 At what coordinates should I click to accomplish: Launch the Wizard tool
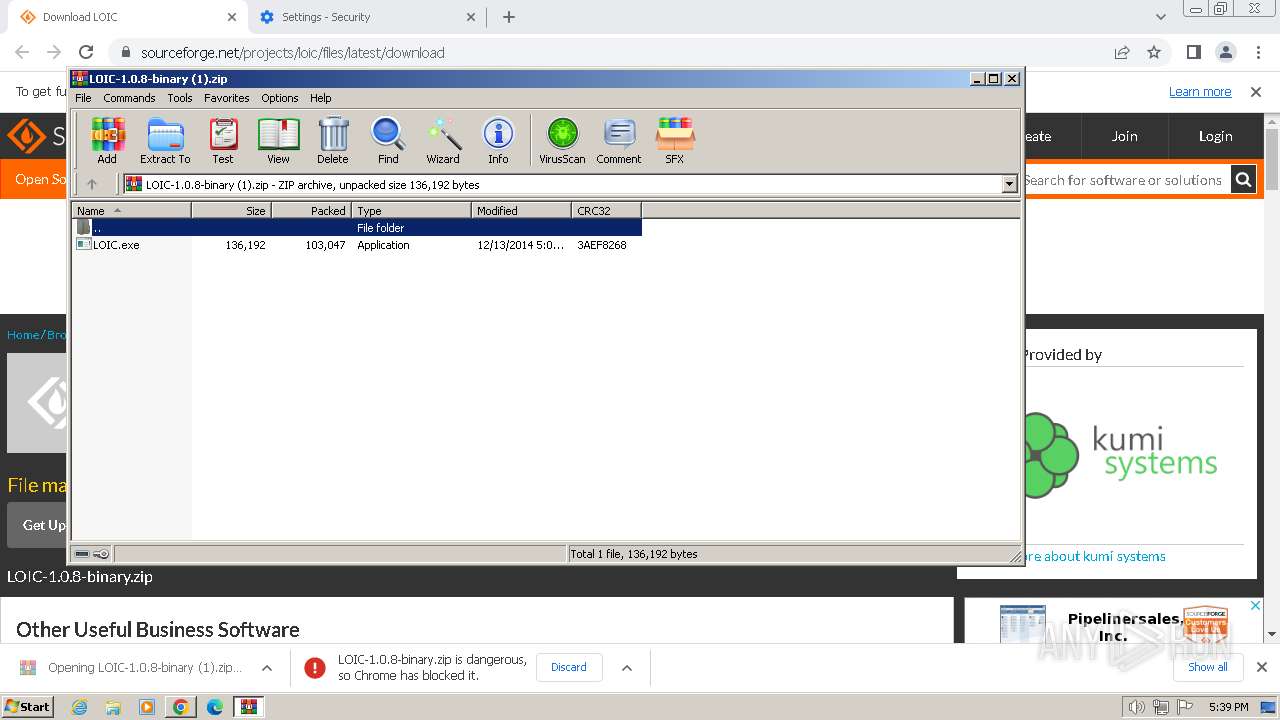pyautogui.click(x=443, y=140)
